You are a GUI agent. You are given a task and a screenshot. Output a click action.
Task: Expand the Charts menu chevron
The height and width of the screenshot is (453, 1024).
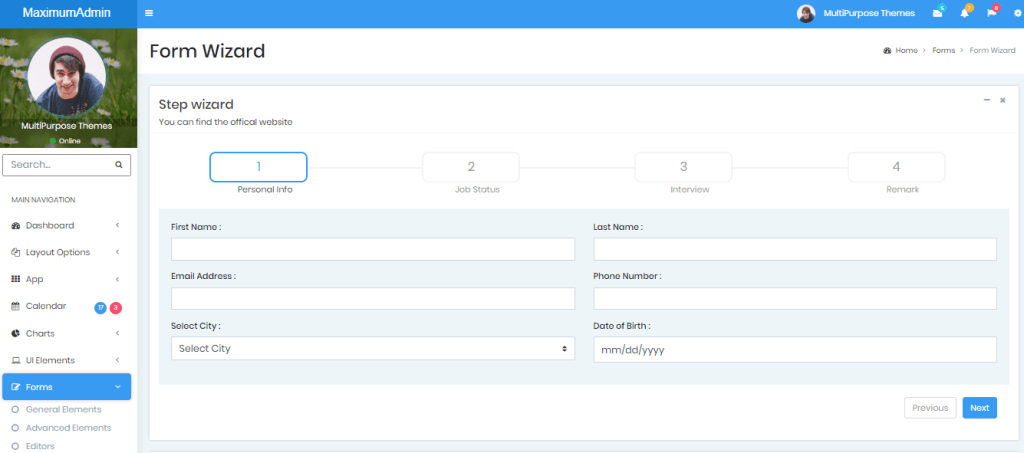[x=118, y=334]
